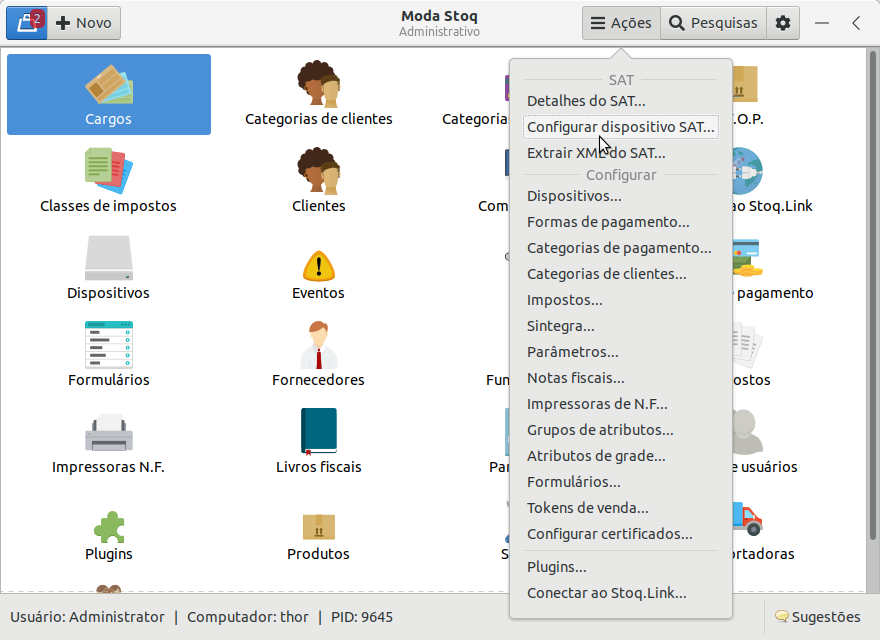Open the Plugins puzzle icon
Image resolution: width=880 pixels, height=640 pixels.
(x=109, y=534)
